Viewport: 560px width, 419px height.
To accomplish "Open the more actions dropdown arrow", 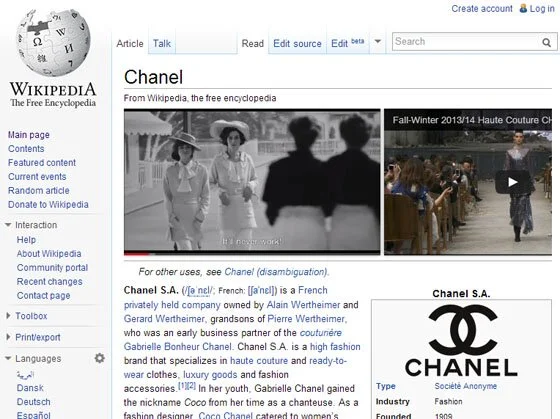I will click(x=378, y=41).
